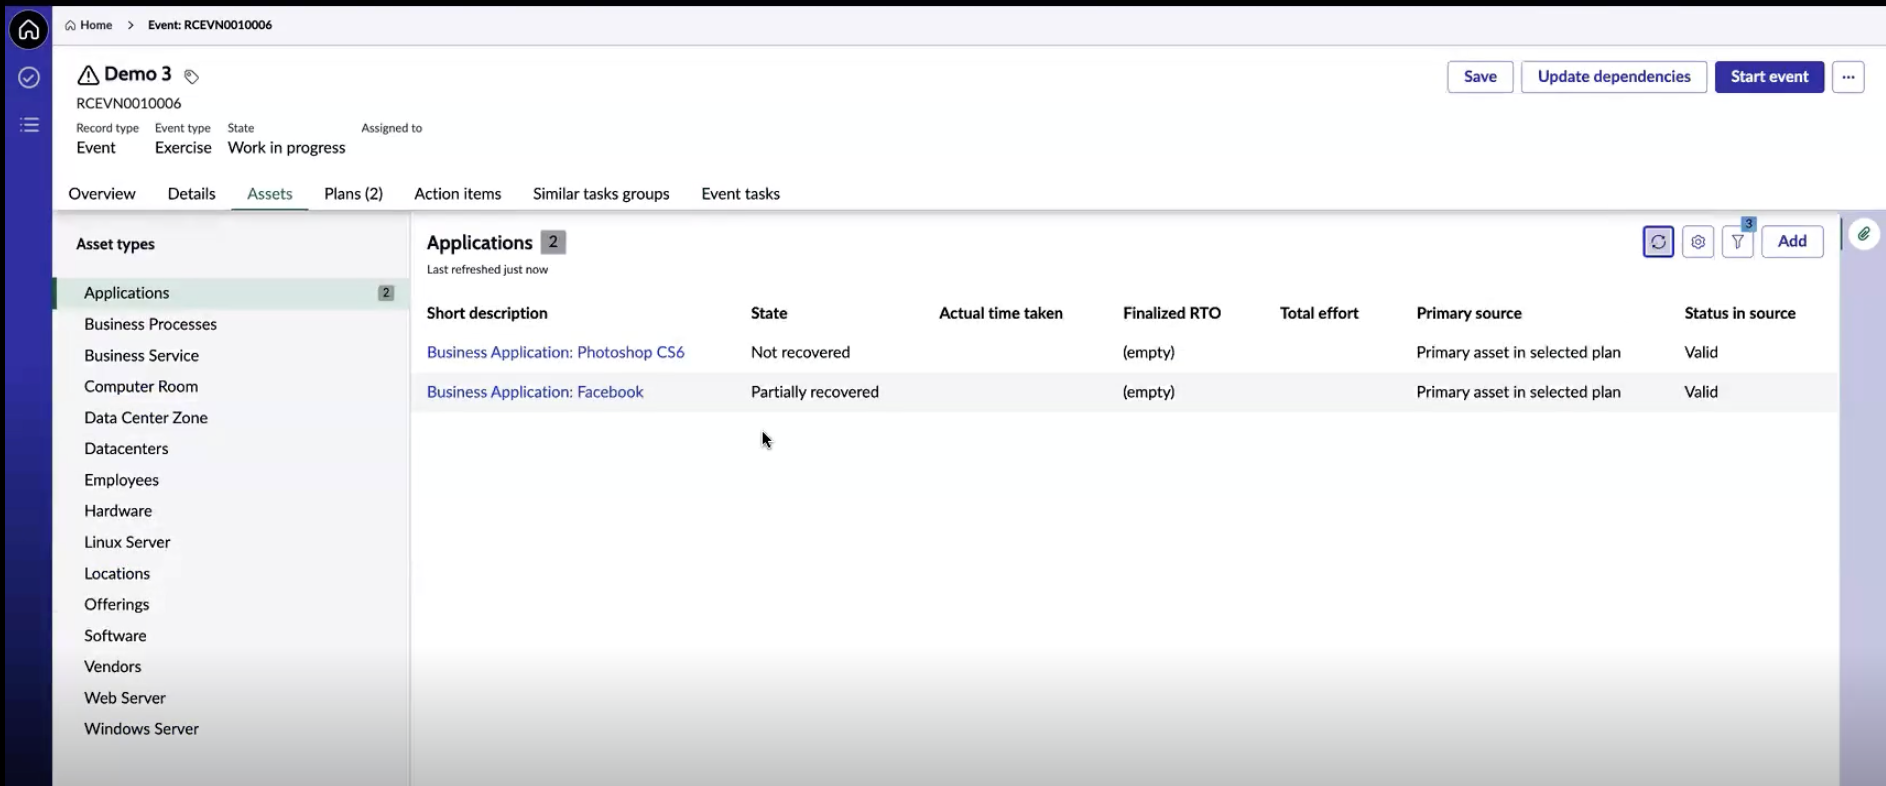Sort by Status in source column
The image size is (1886, 786).
1740,313
